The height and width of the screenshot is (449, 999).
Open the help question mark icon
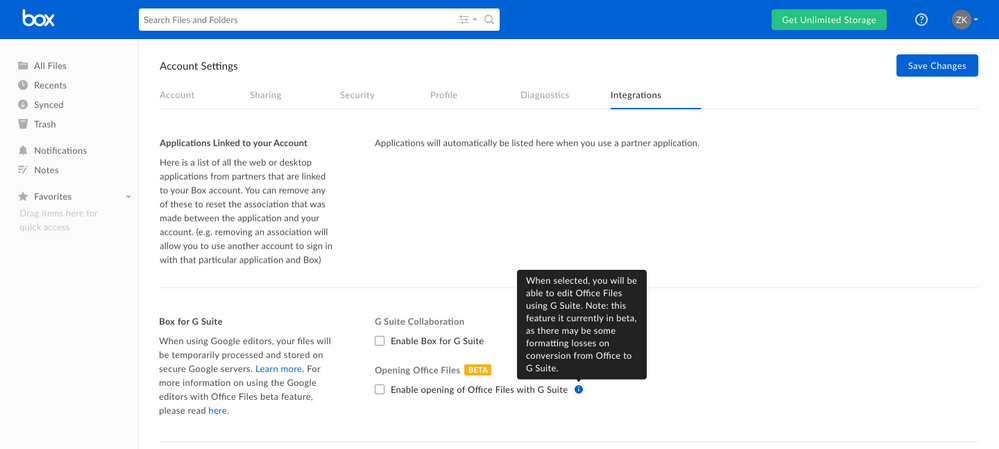[921, 20]
